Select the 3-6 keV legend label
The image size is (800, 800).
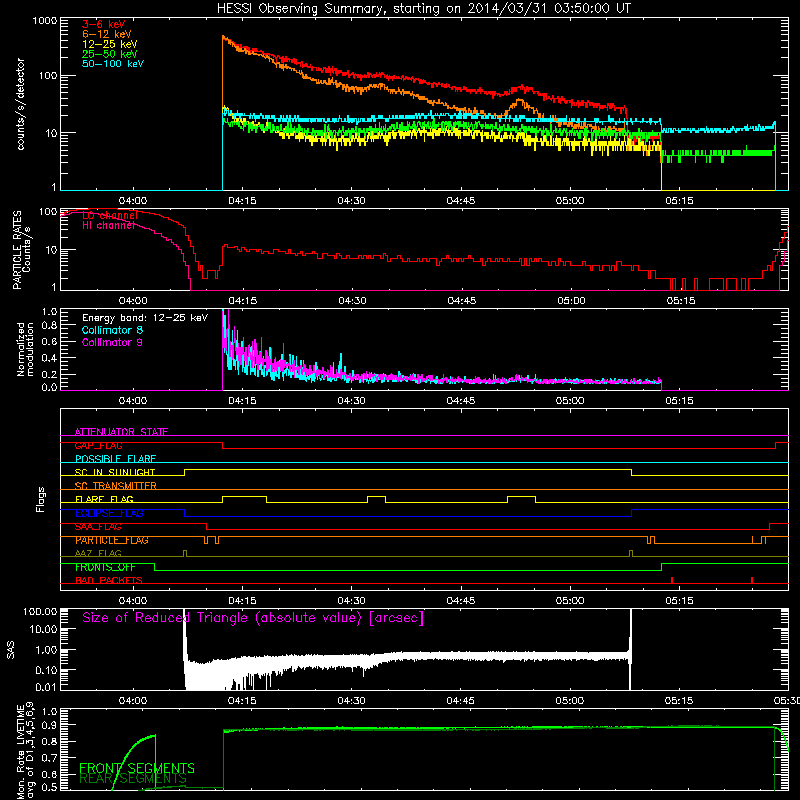click(104, 24)
